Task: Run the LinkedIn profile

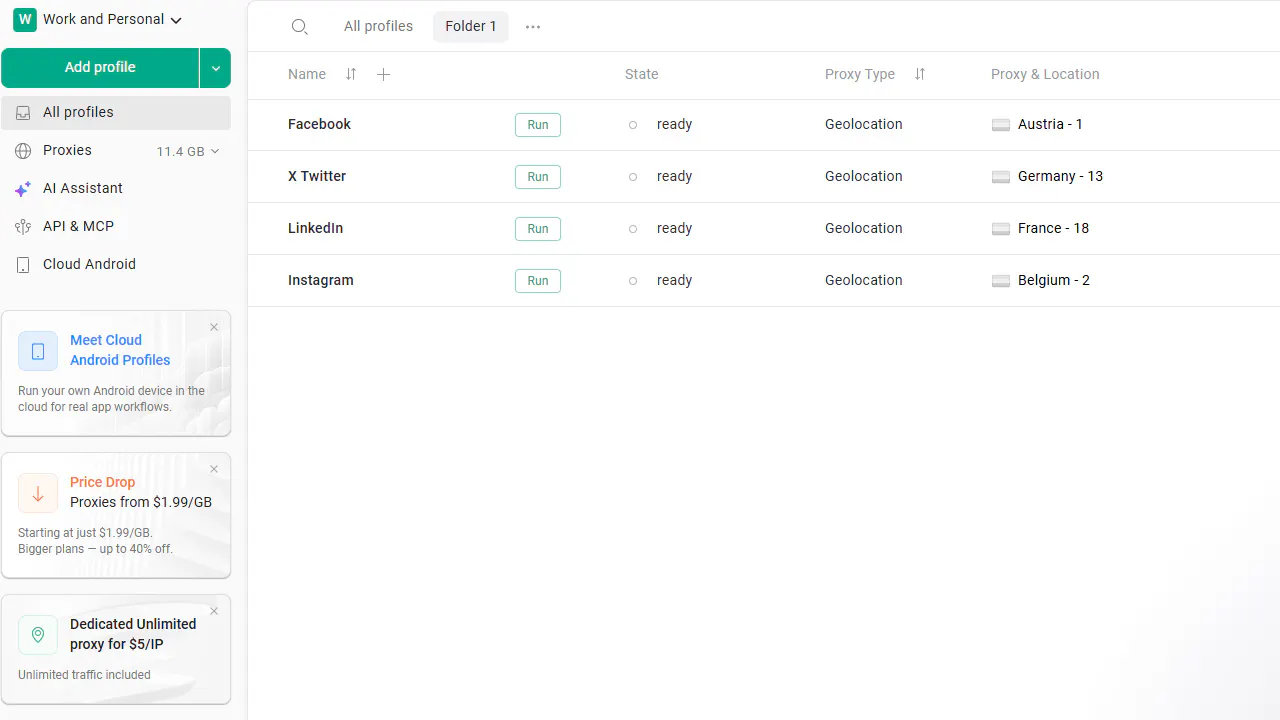Action: click(x=538, y=229)
